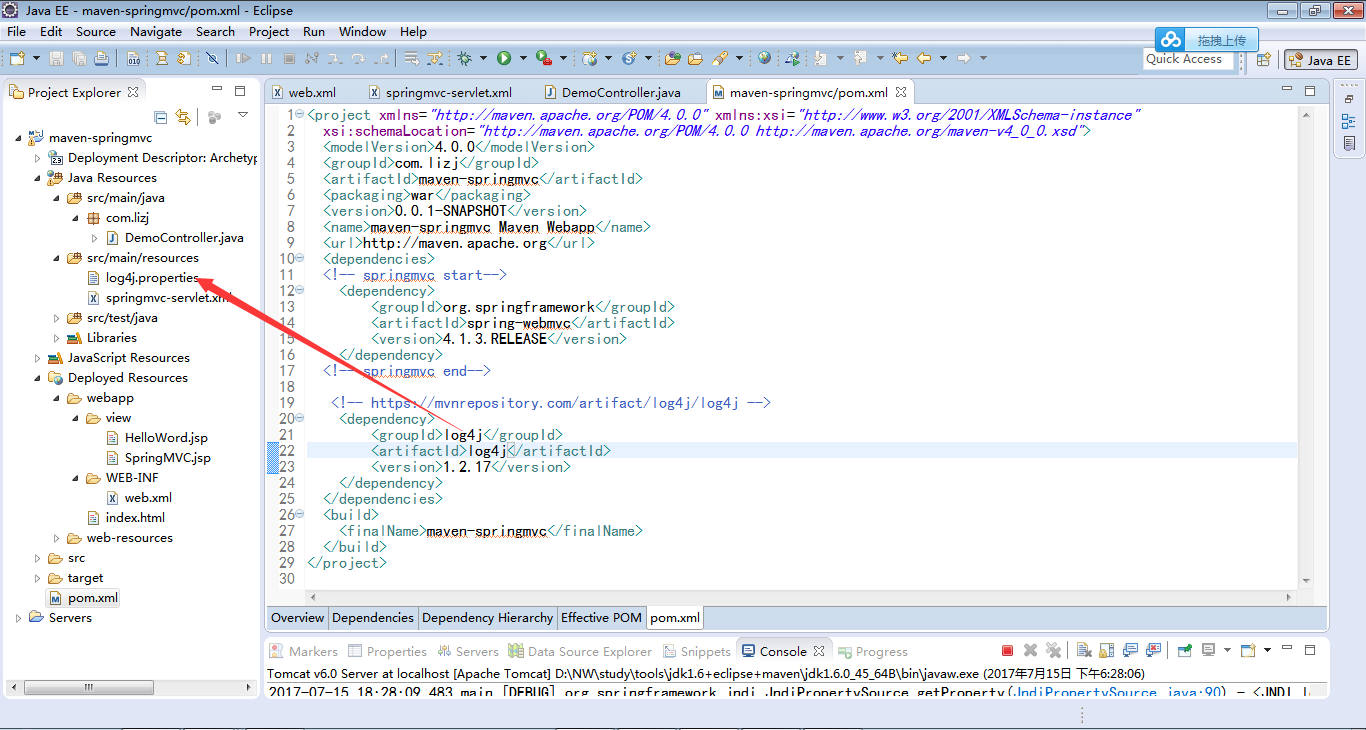Select SpringMVC.jsp in the tree
The image size is (1366, 730).
tap(158, 458)
